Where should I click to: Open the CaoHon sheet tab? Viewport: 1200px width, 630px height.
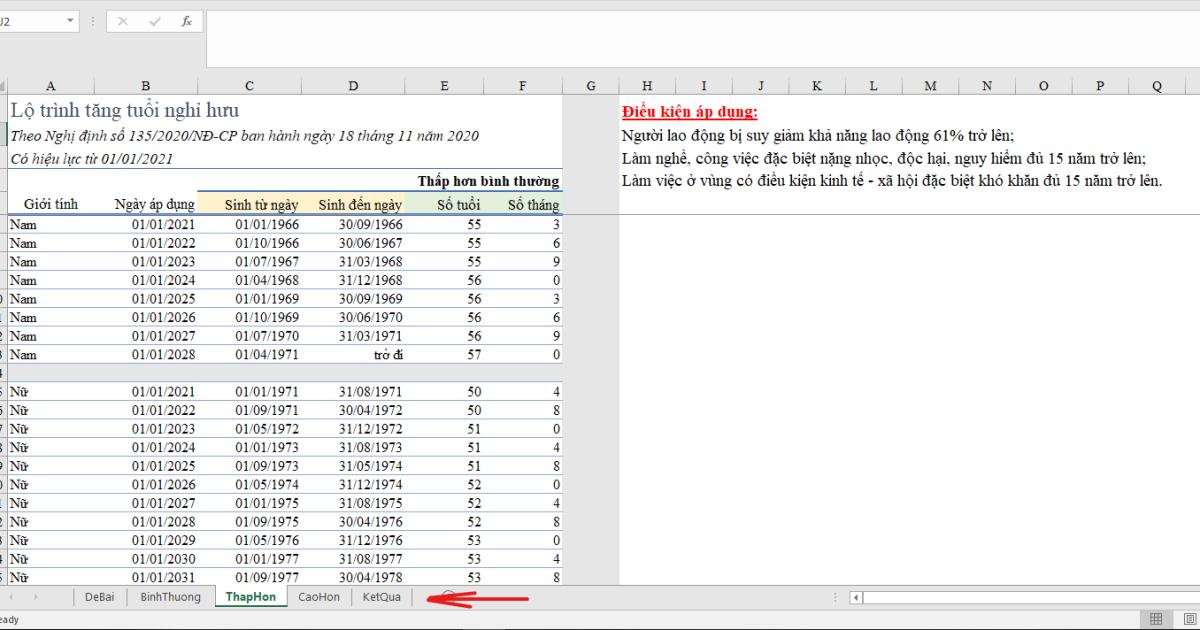[x=319, y=597]
